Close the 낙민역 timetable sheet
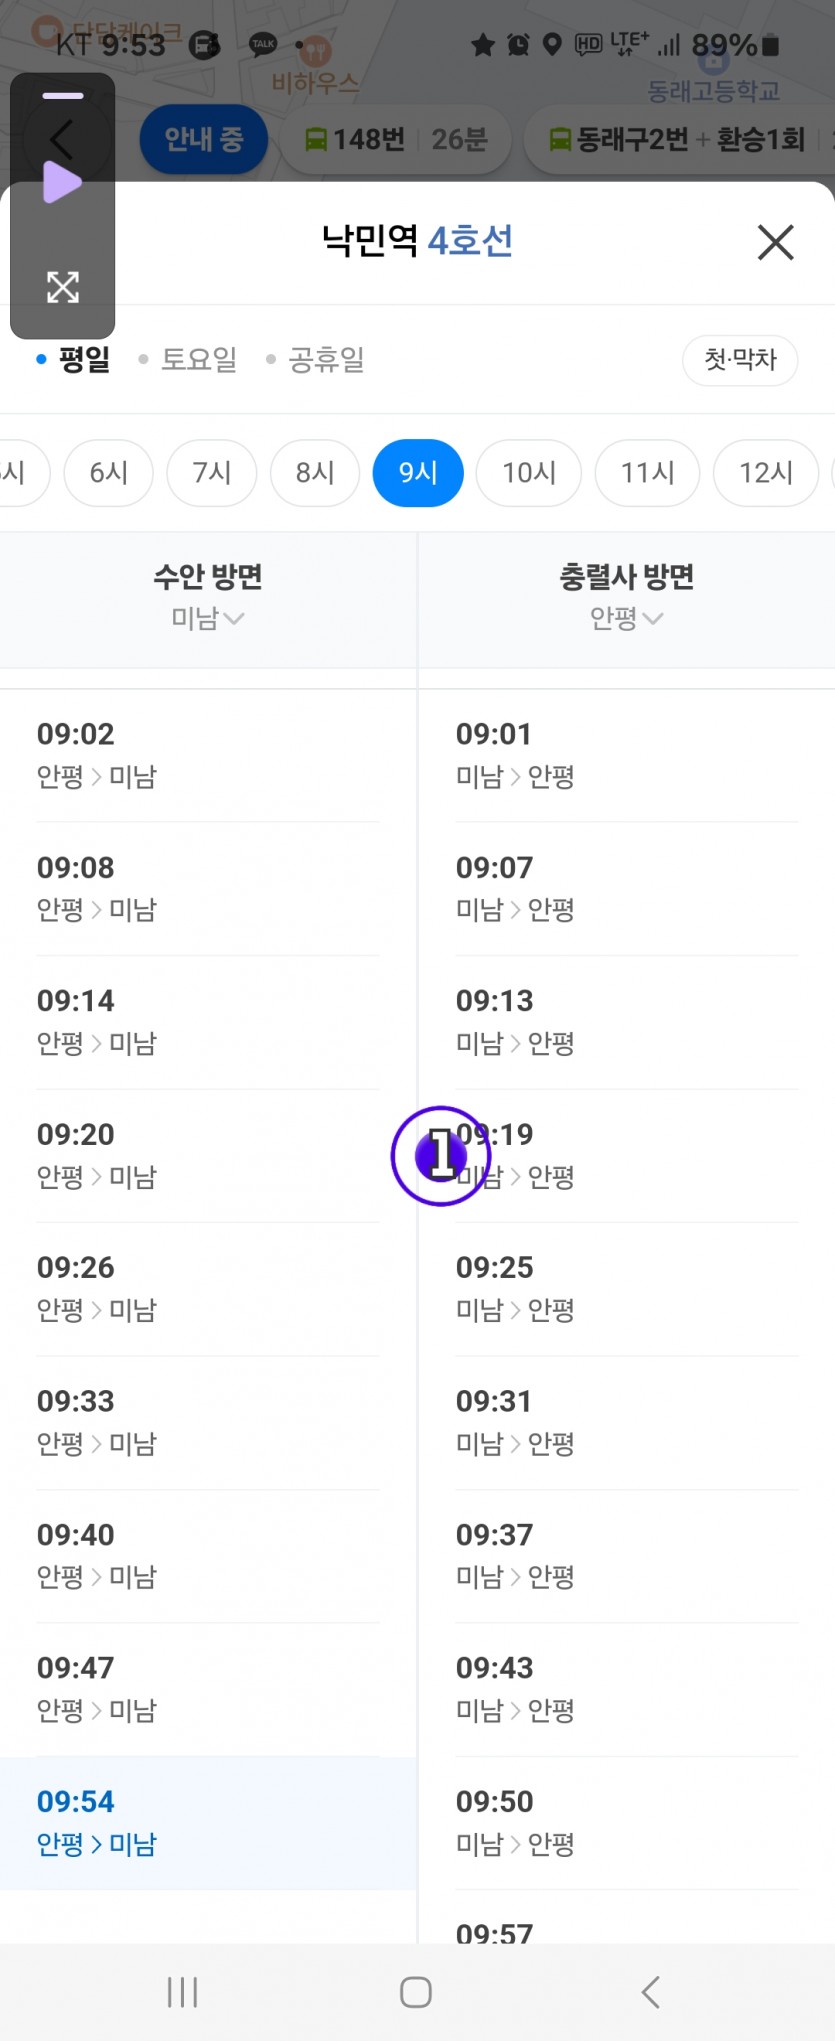 [x=775, y=242]
